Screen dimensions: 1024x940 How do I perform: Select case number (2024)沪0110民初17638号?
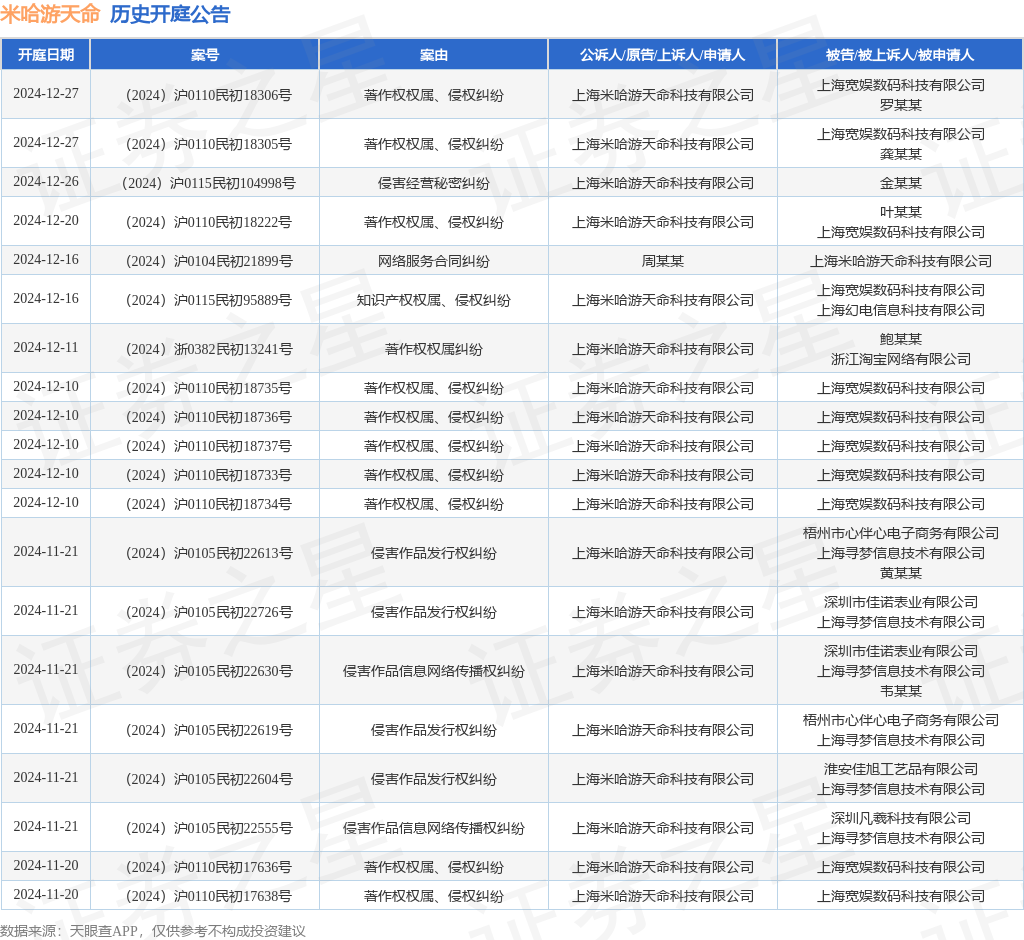pyautogui.click(x=208, y=896)
